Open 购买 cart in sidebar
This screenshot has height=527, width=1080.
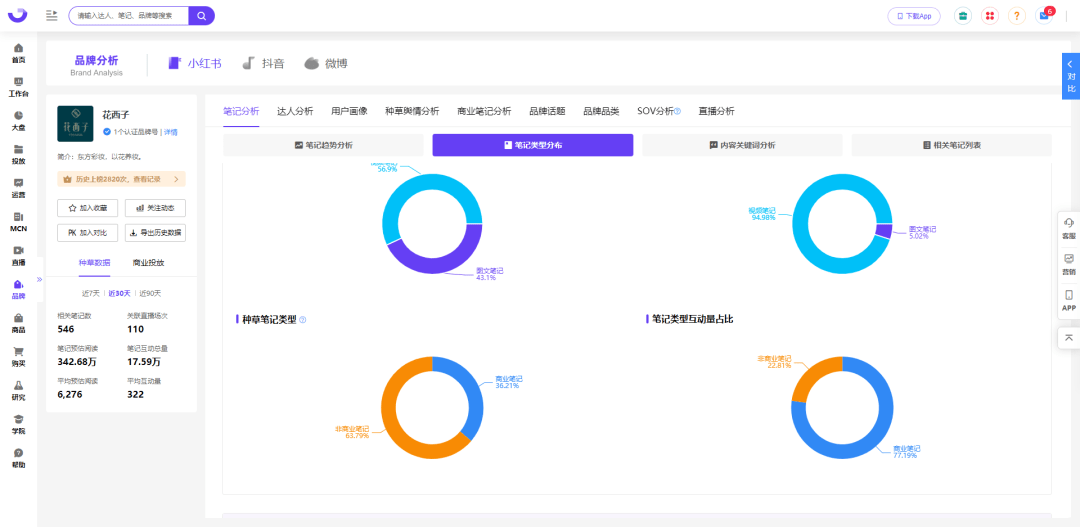click(19, 357)
